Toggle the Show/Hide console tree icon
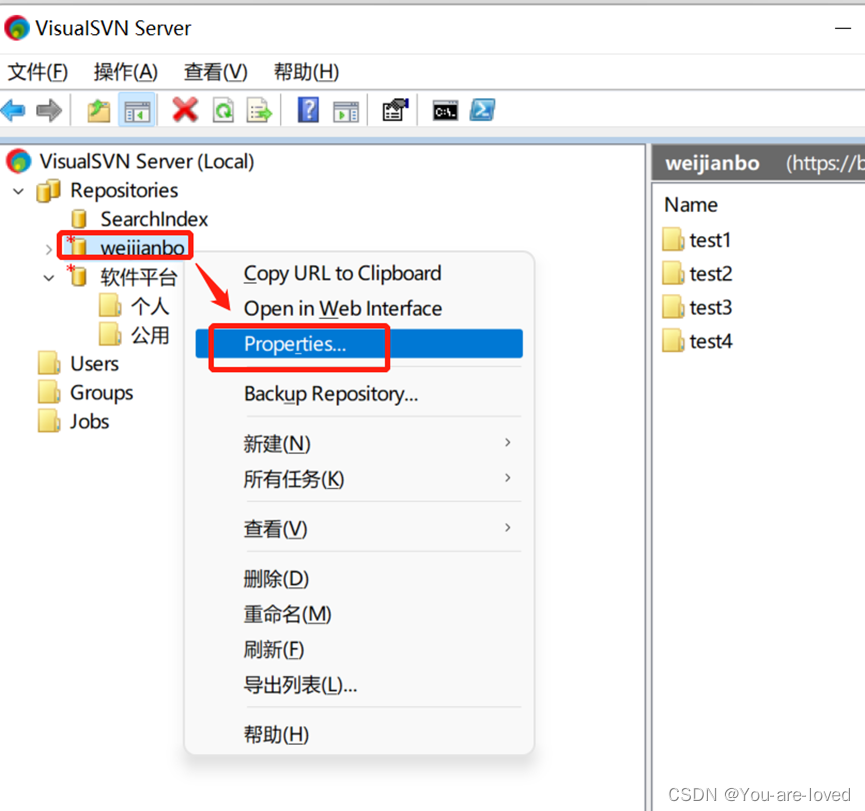The image size is (865, 811). [137, 111]
